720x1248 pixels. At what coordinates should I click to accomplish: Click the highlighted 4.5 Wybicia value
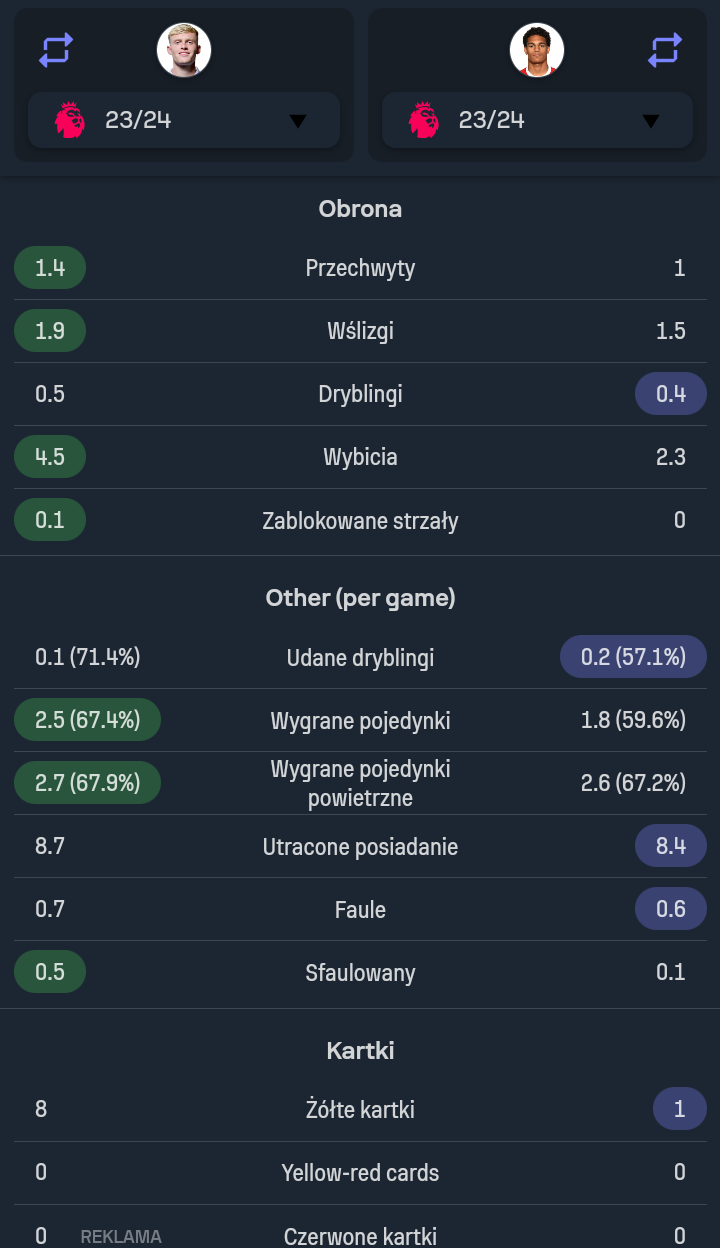[50, 457]
